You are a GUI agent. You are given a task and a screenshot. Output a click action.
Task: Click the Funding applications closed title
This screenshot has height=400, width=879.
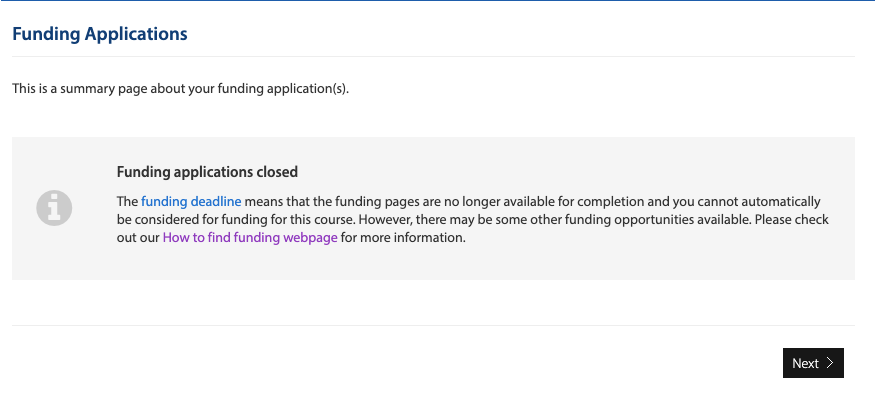[x=207, y=172]
